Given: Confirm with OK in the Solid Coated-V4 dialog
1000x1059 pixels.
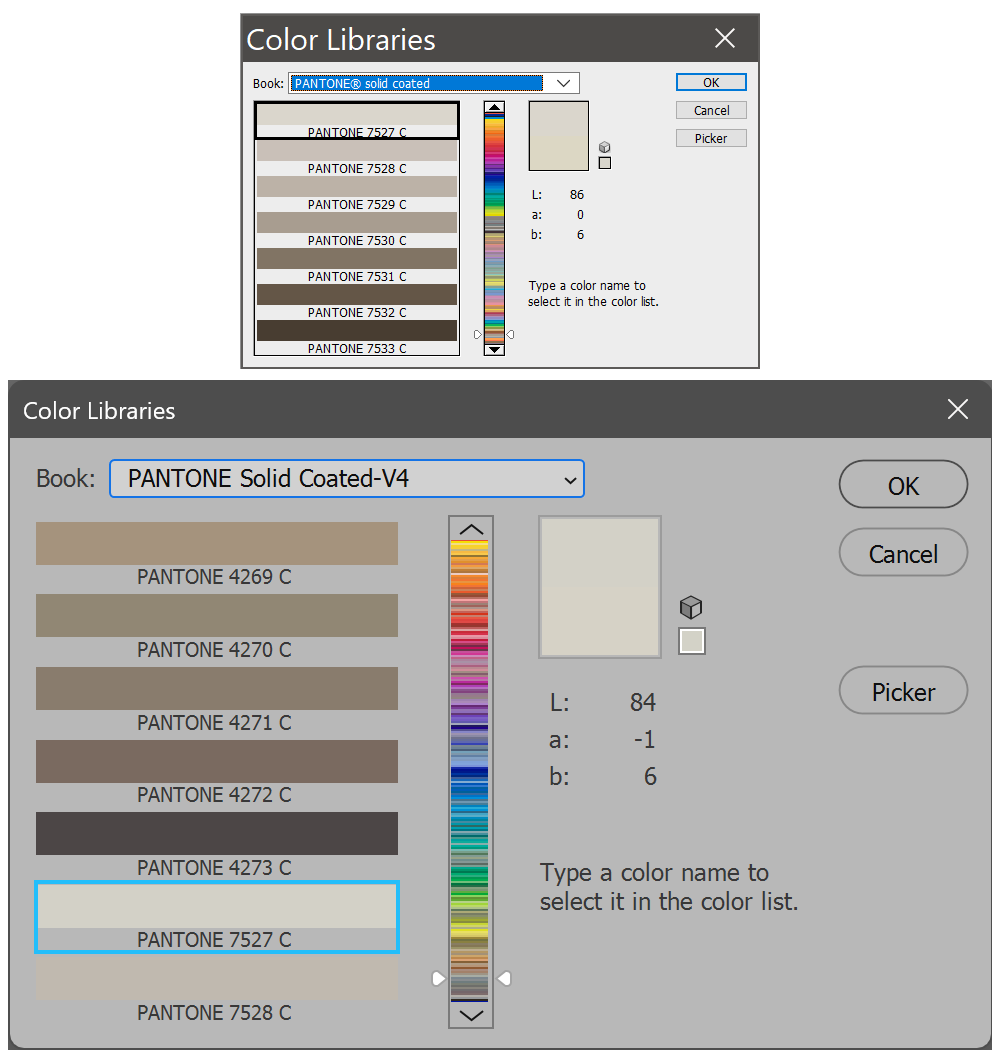Looking at the screenshot, I should click(x=903, y=485).
